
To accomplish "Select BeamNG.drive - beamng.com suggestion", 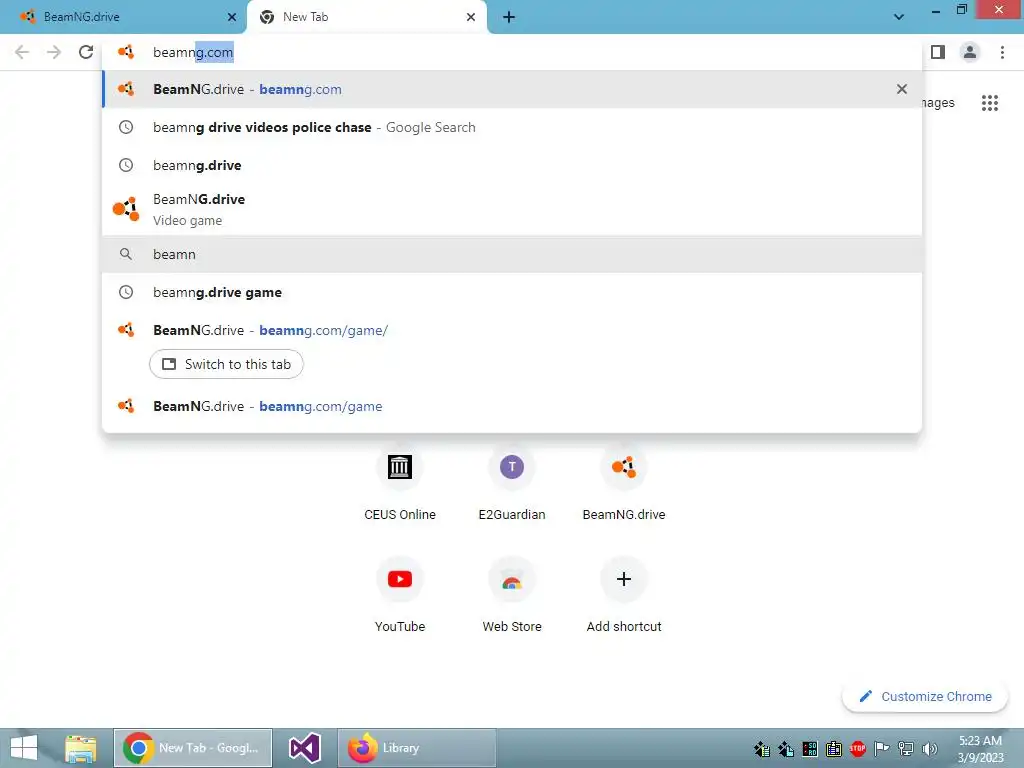I will point(512,89).
